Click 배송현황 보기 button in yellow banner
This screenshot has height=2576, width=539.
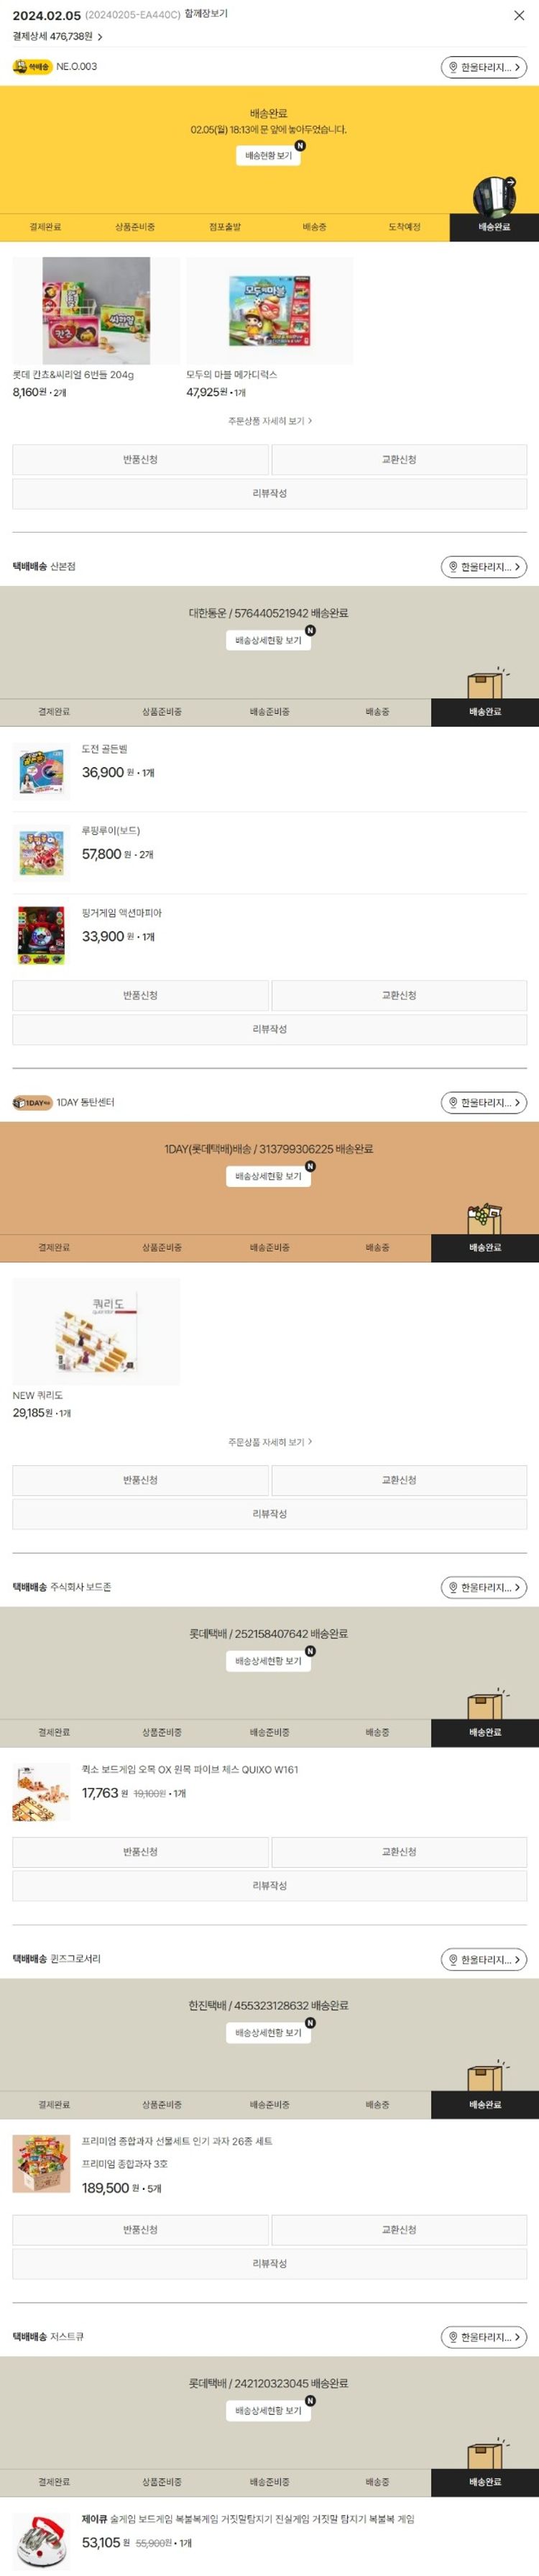(x=269, y=156)
